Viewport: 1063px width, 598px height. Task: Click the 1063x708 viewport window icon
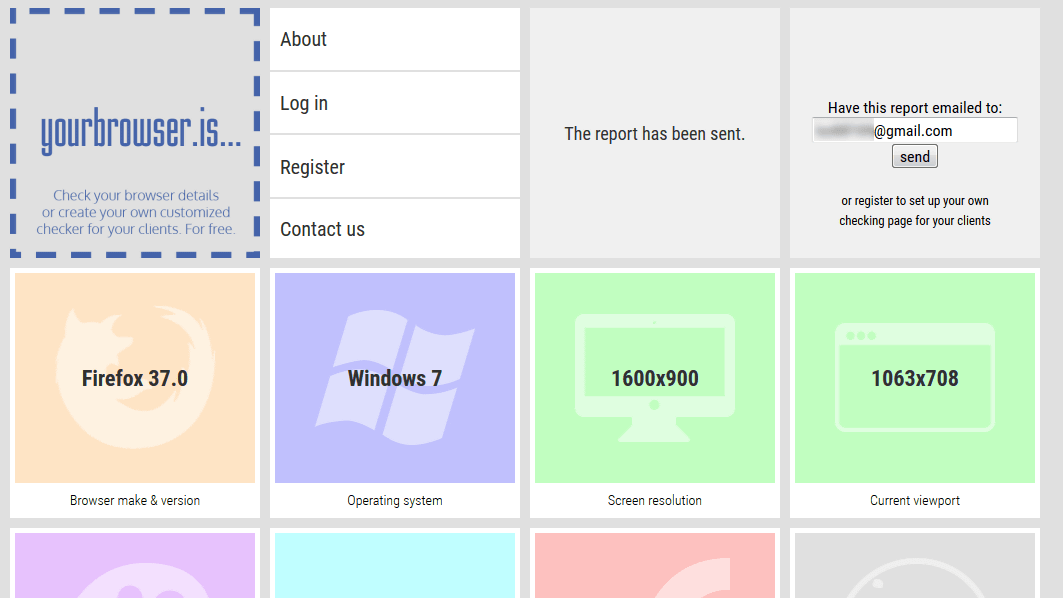point(915,378)
